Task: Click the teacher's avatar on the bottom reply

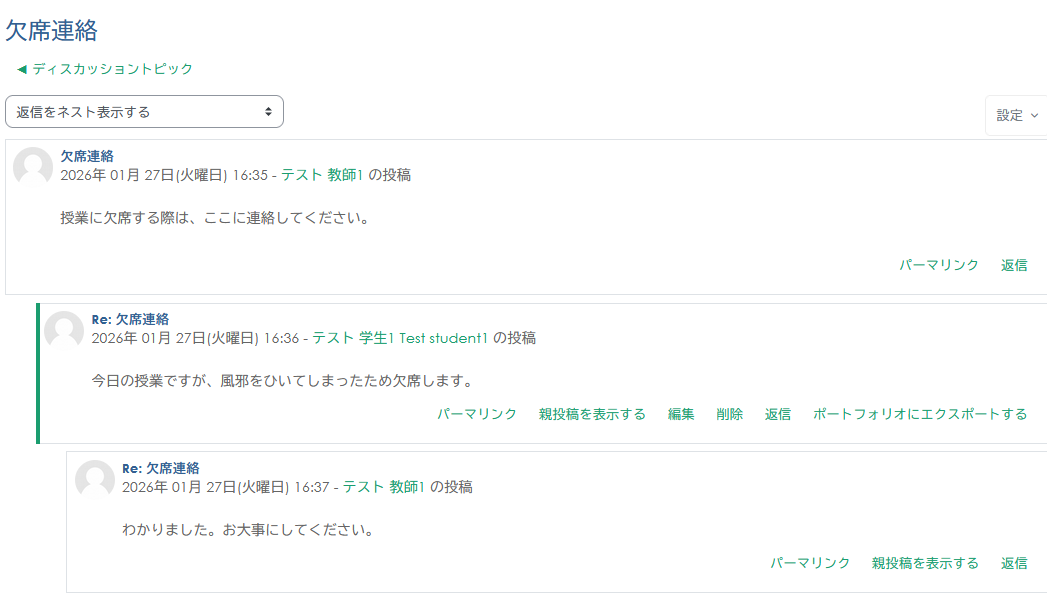Action: (x=95, y=480)
